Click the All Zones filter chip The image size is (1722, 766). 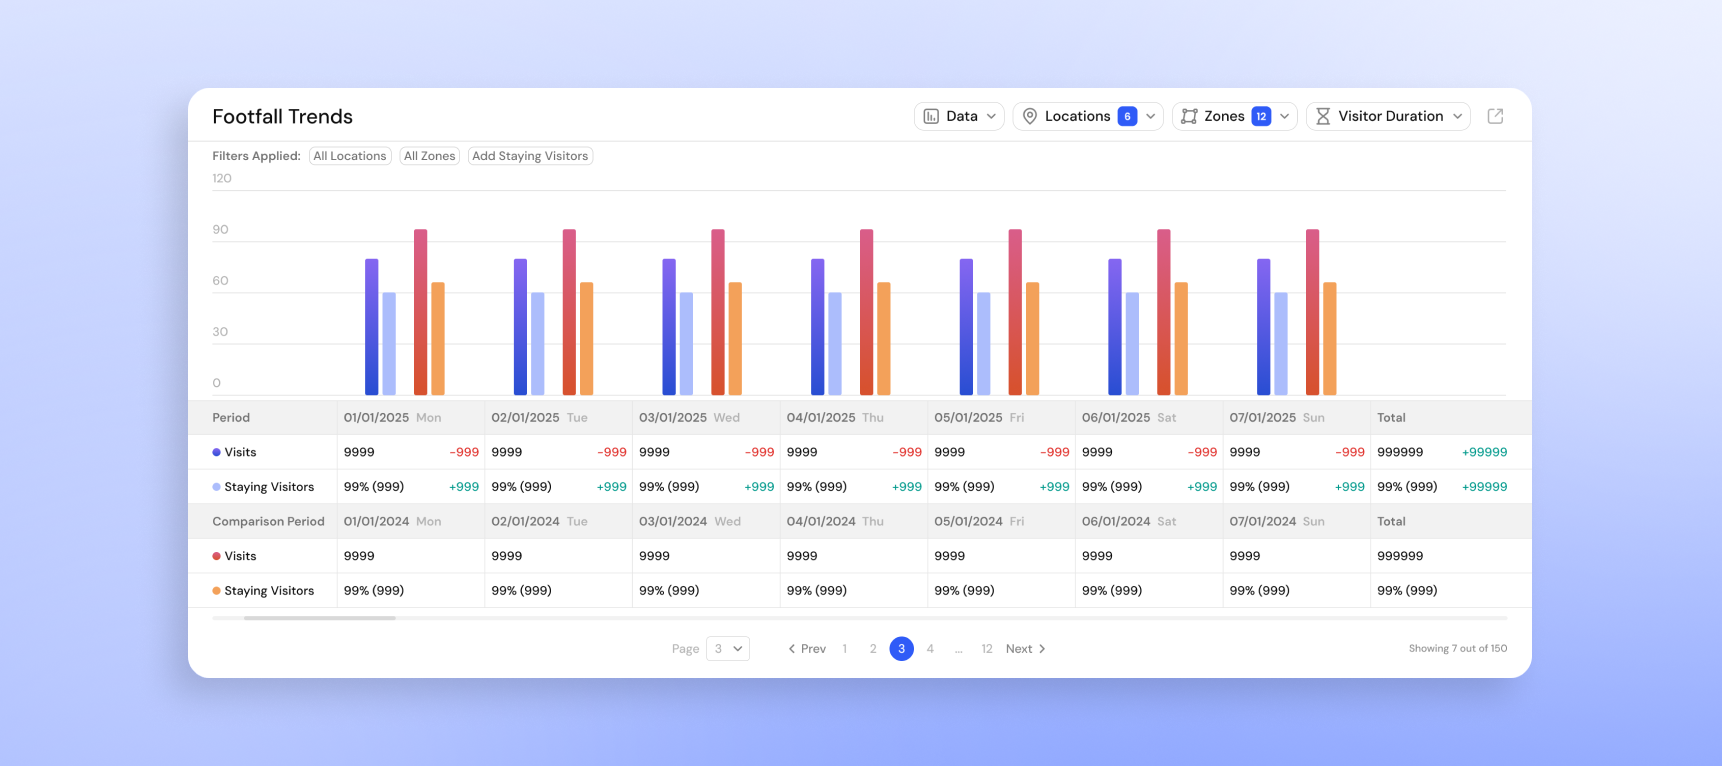click(x=430, y=156)
